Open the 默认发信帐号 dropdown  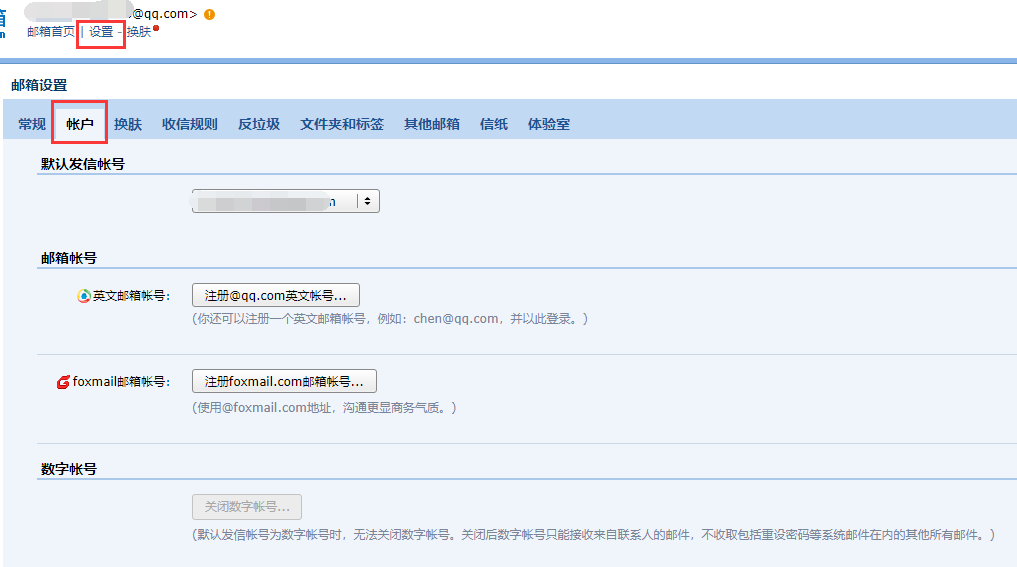pos(286,201)
